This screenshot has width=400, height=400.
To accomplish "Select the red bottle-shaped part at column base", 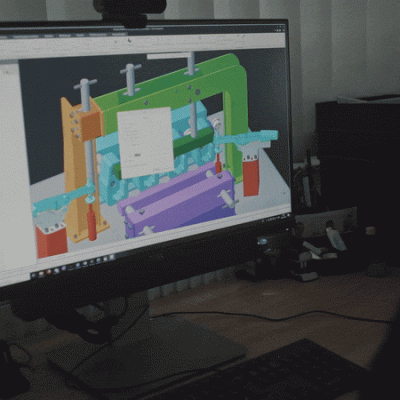I will point(92,222).
